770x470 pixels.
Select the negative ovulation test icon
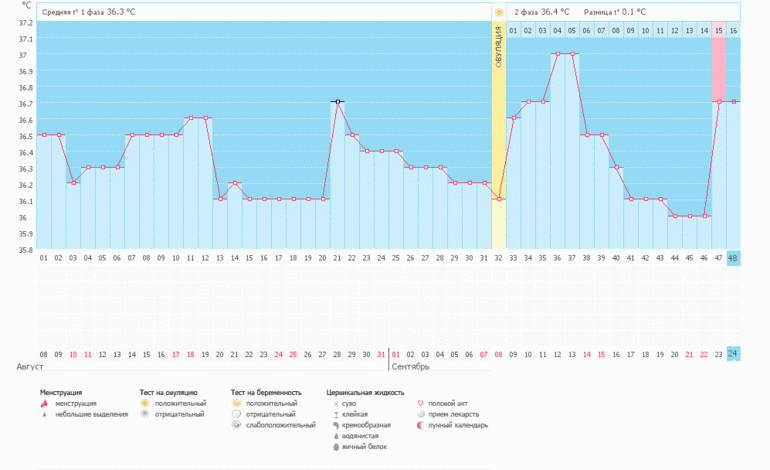coord(145,414)
